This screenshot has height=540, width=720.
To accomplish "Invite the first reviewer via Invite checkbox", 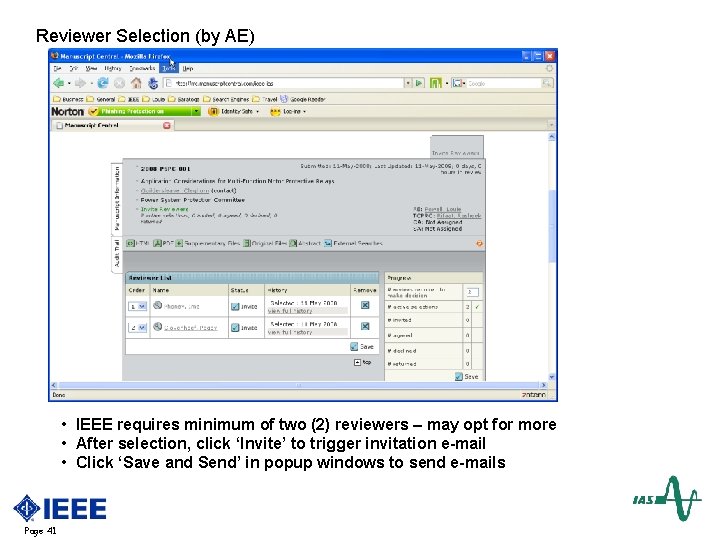I will click(x=235, y=307).
